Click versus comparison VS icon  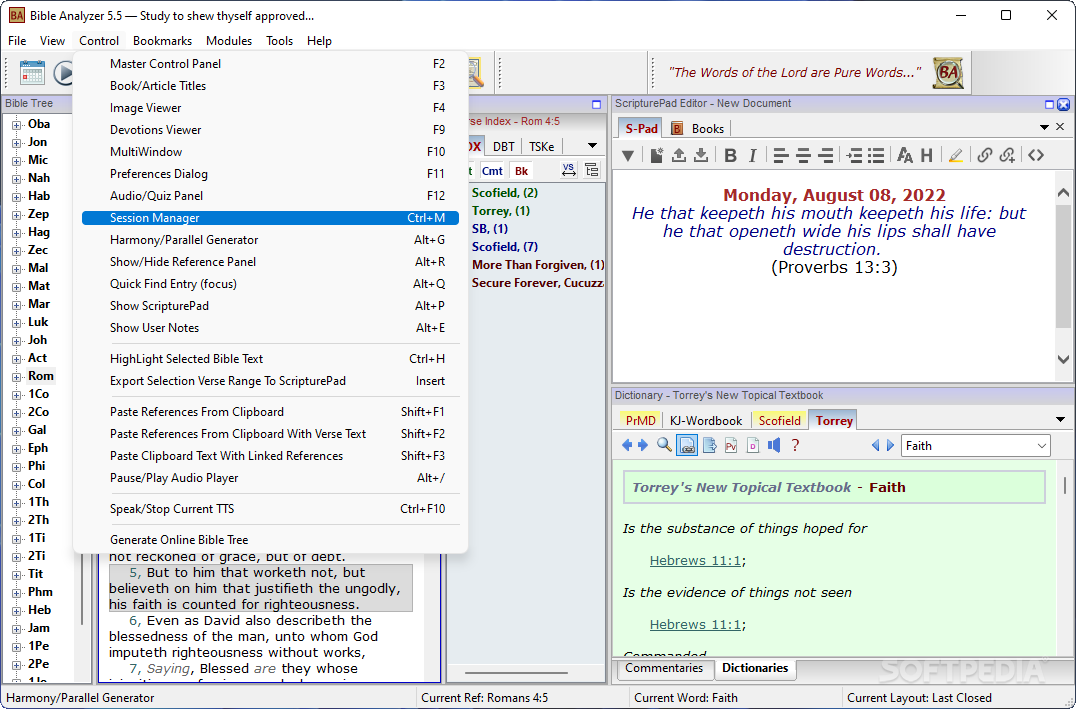(x=569, y=170)
